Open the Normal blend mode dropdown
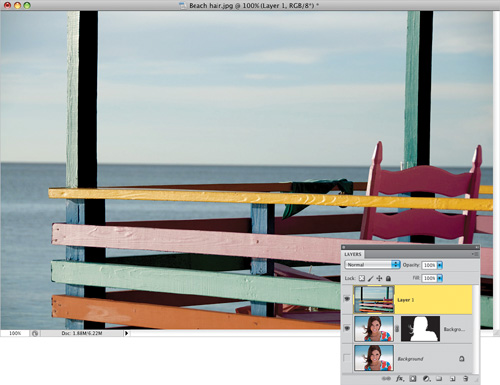This screenshot has height=385, width=500. point(372,265)
